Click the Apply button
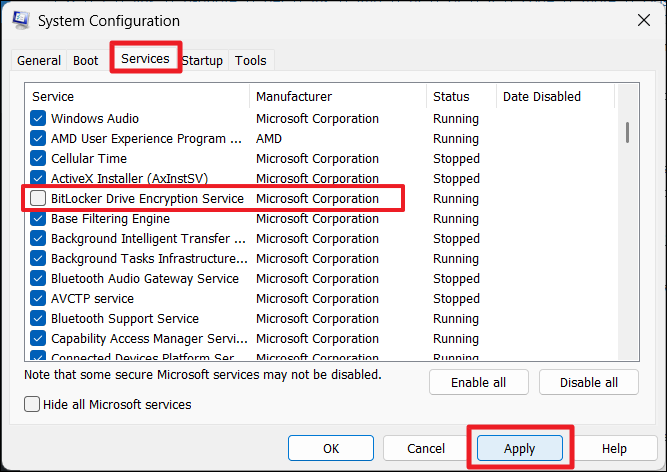Screen dimensions: 667x472 tap(519, 449)
